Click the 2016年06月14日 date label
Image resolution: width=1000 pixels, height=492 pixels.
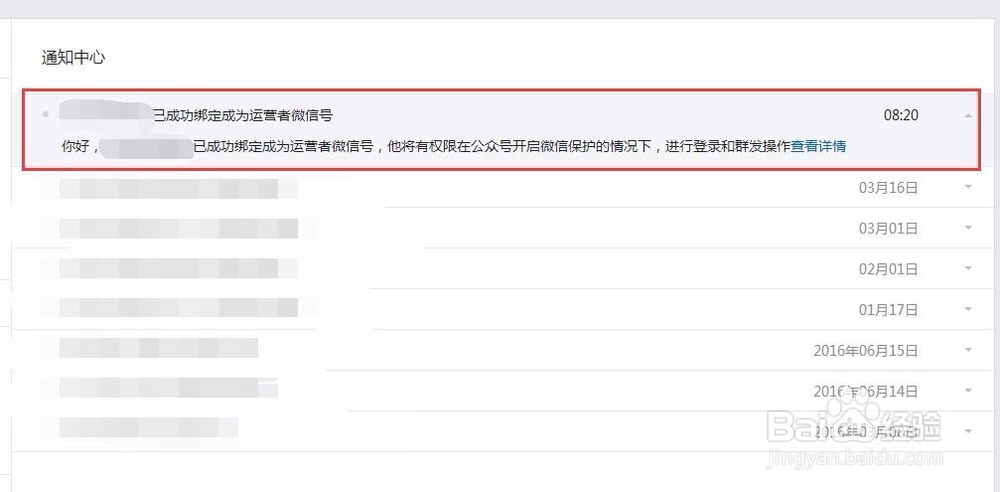click(865, 391)
